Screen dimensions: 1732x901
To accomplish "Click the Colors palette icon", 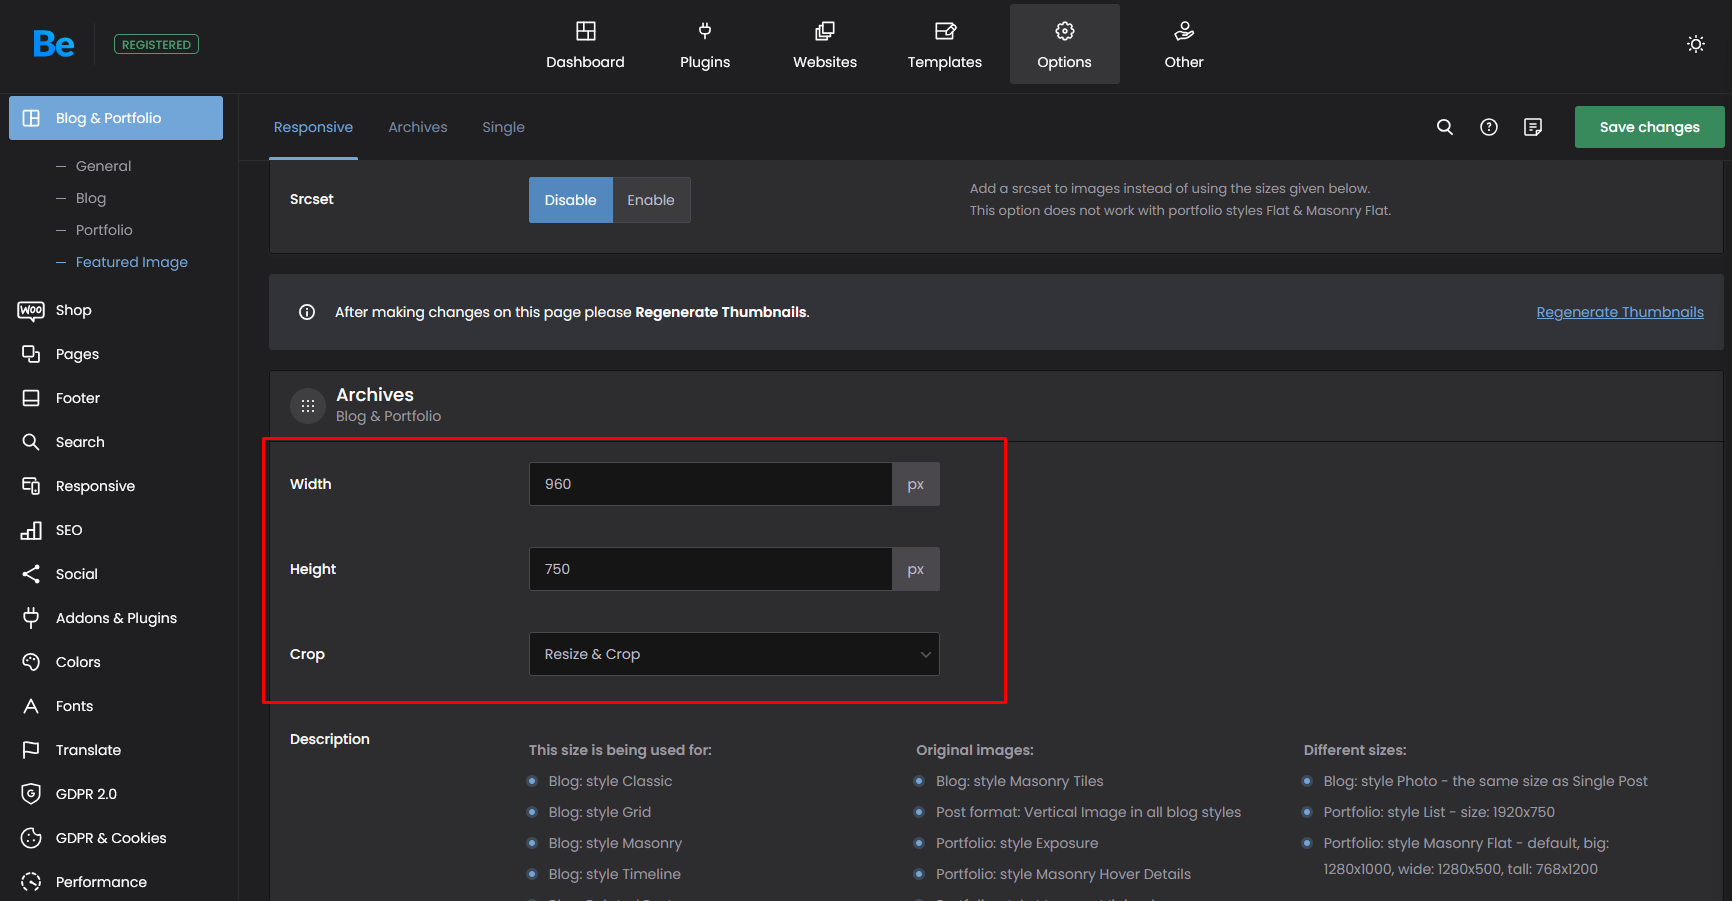I will coord(31,662).
